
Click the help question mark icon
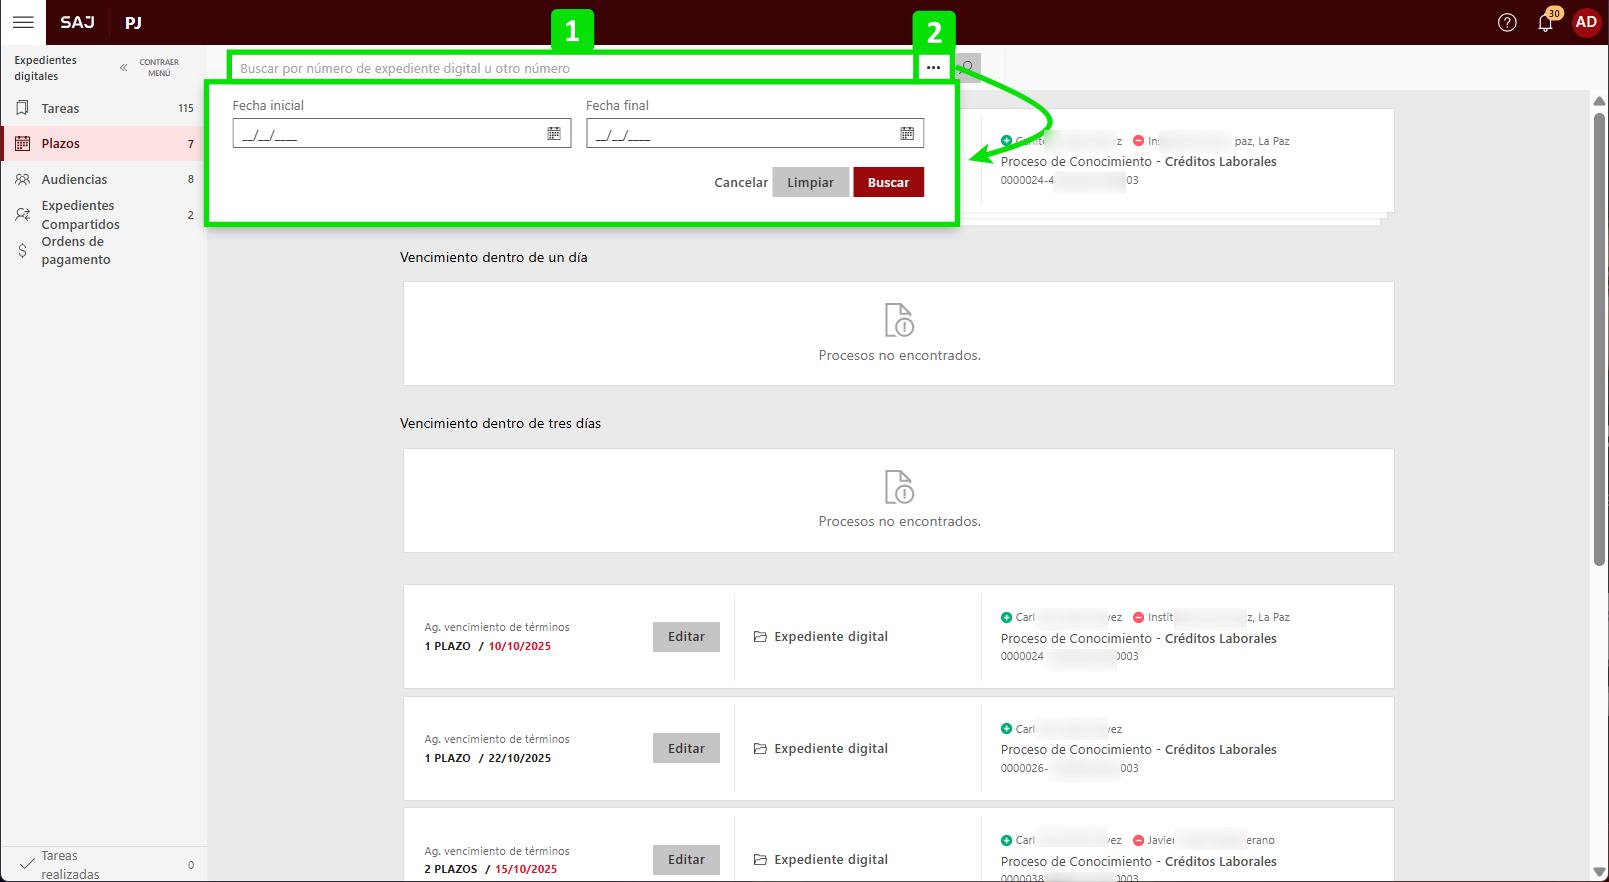[1507, 22]
